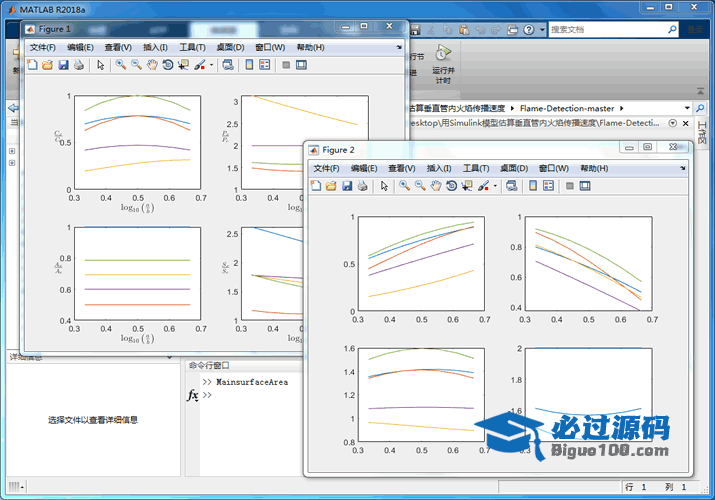Click Open File icon in Figure 1 toolbar

tap(47, 65)
